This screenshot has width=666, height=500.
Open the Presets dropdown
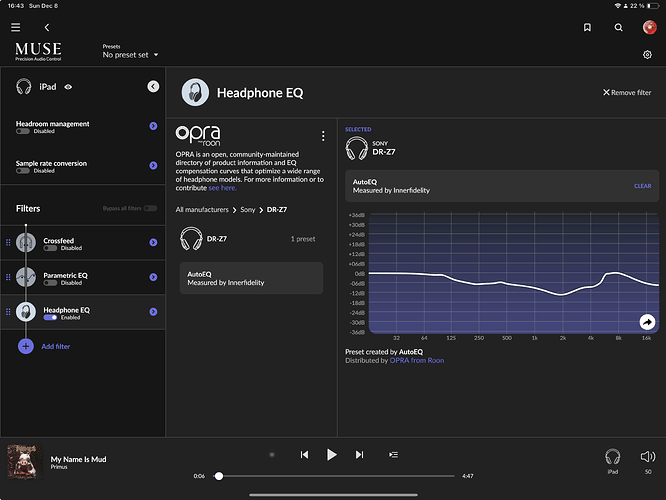point(130,52)
